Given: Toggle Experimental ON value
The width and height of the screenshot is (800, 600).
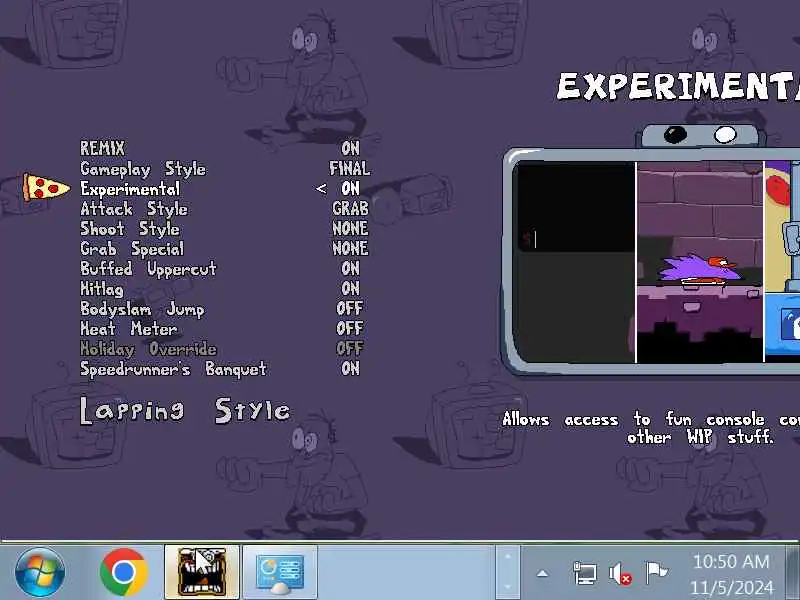Looking at the screenshot, I should tap(350, 189).
